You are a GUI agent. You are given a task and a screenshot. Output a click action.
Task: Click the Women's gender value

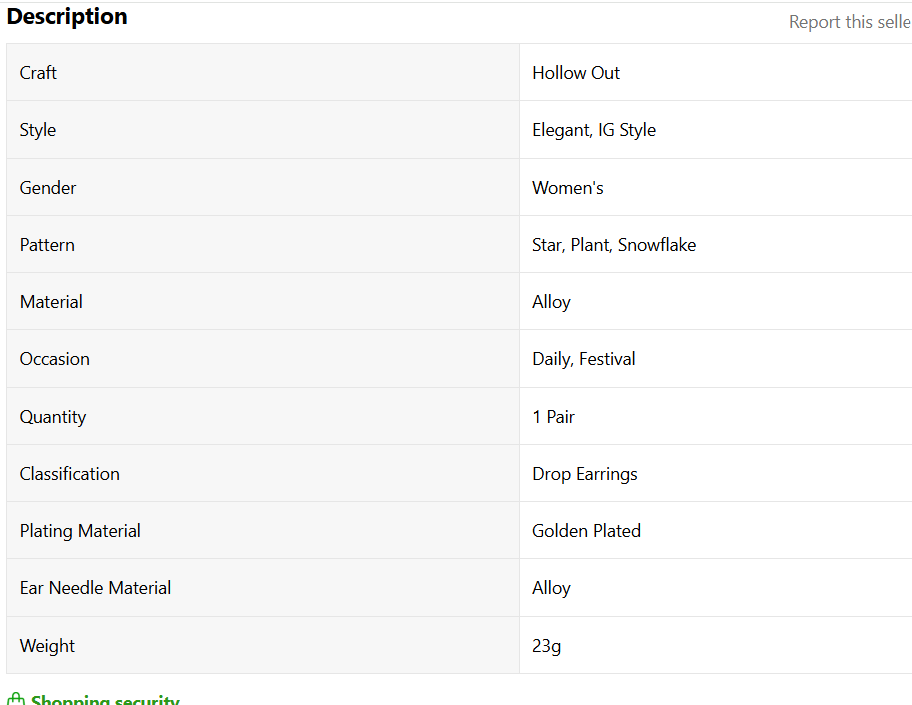[x=568, y=188]
